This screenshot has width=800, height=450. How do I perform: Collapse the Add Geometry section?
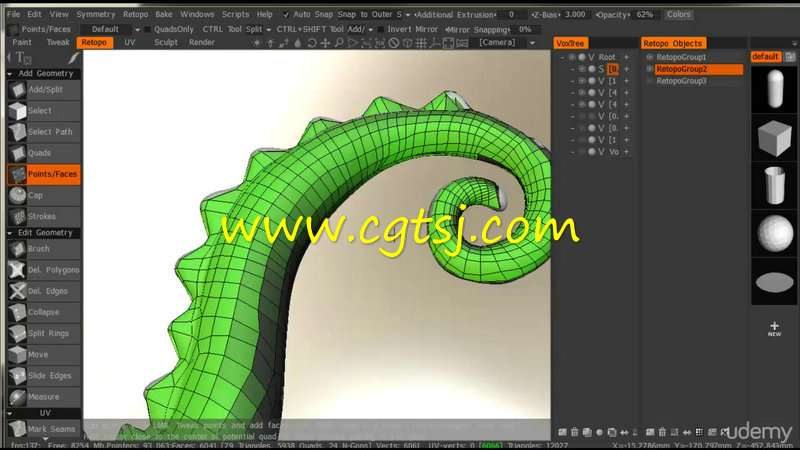coord(10,74)
